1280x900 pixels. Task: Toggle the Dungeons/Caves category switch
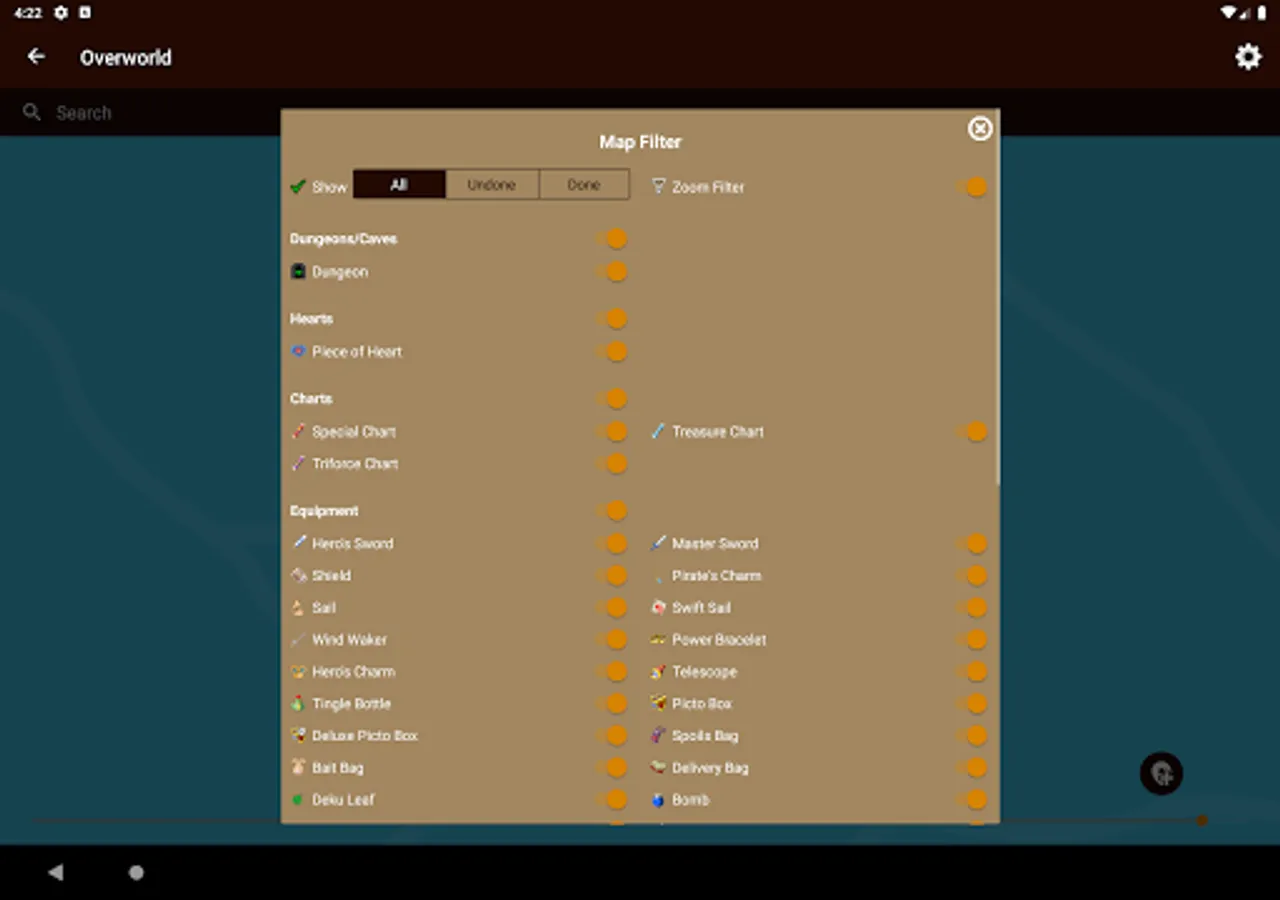(612, 238)
